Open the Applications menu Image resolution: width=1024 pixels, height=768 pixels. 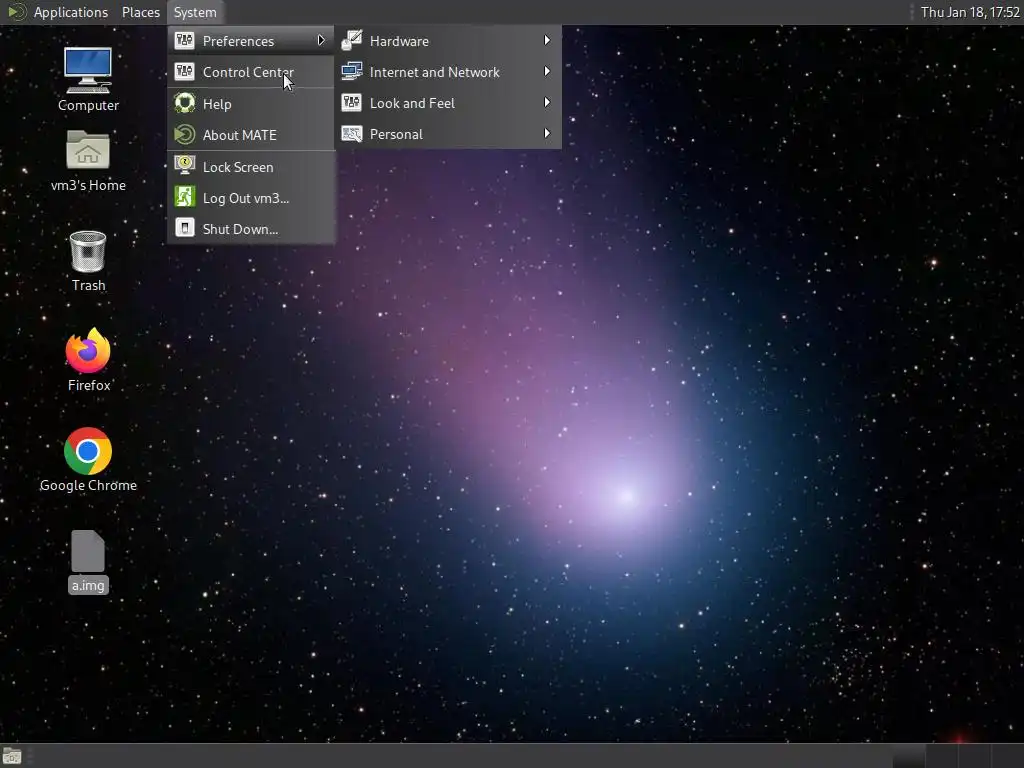point(71,12)
